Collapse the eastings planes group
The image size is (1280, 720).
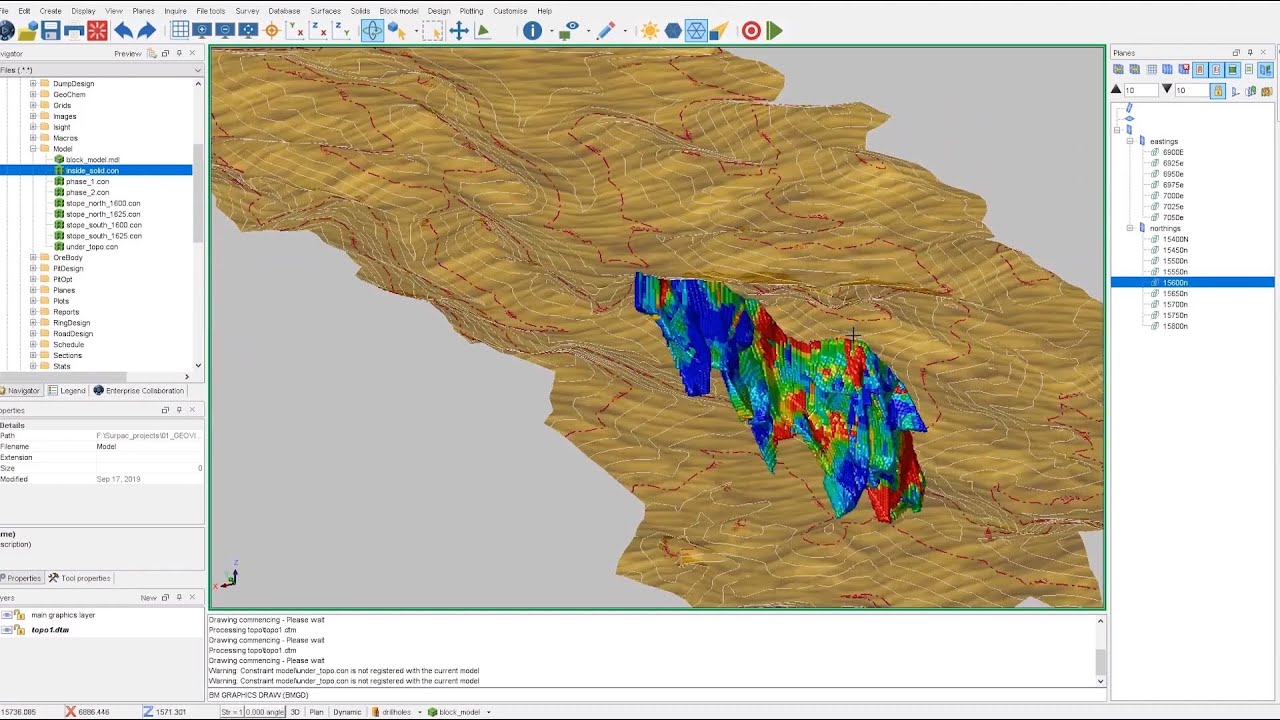1130,141
